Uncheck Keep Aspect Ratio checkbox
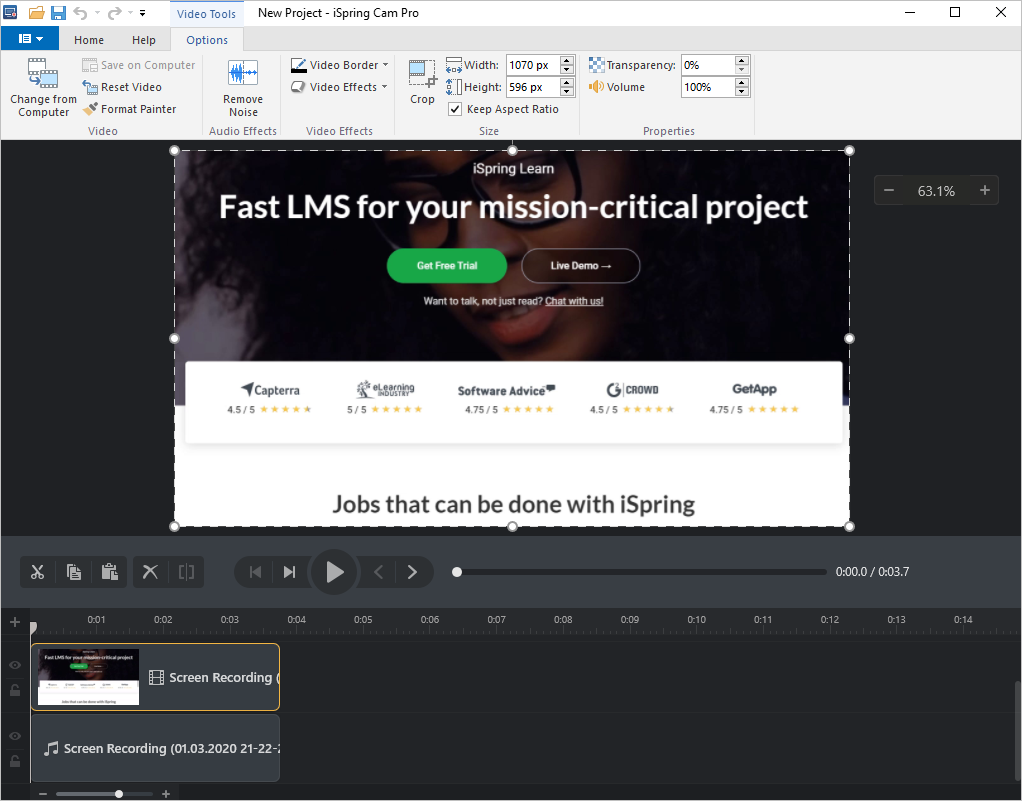This screenshot has height=801, width=1022. pos(455,109)
